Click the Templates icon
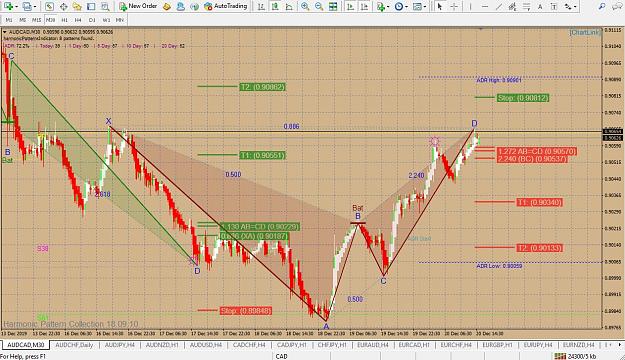The image size is (625, 360). (417, 6)
